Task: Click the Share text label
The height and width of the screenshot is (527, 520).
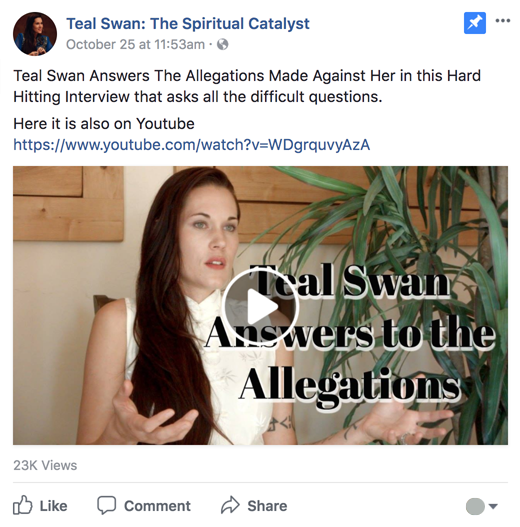Action: [x=267, y=506]
